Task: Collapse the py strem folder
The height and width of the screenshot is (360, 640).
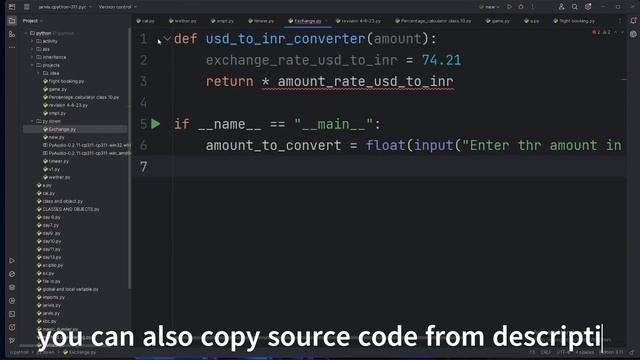Action: point(32,121)
